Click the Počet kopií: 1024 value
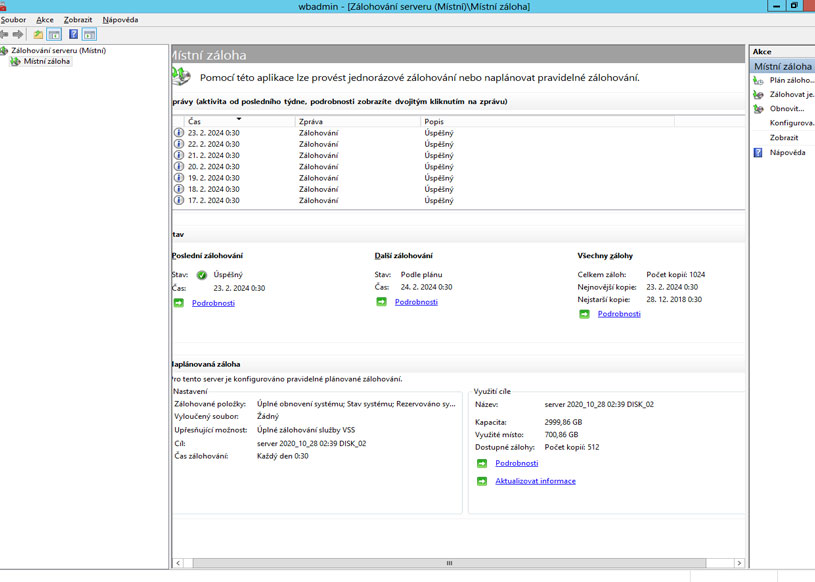The image size is (815, 582). [x=676, y=274]
